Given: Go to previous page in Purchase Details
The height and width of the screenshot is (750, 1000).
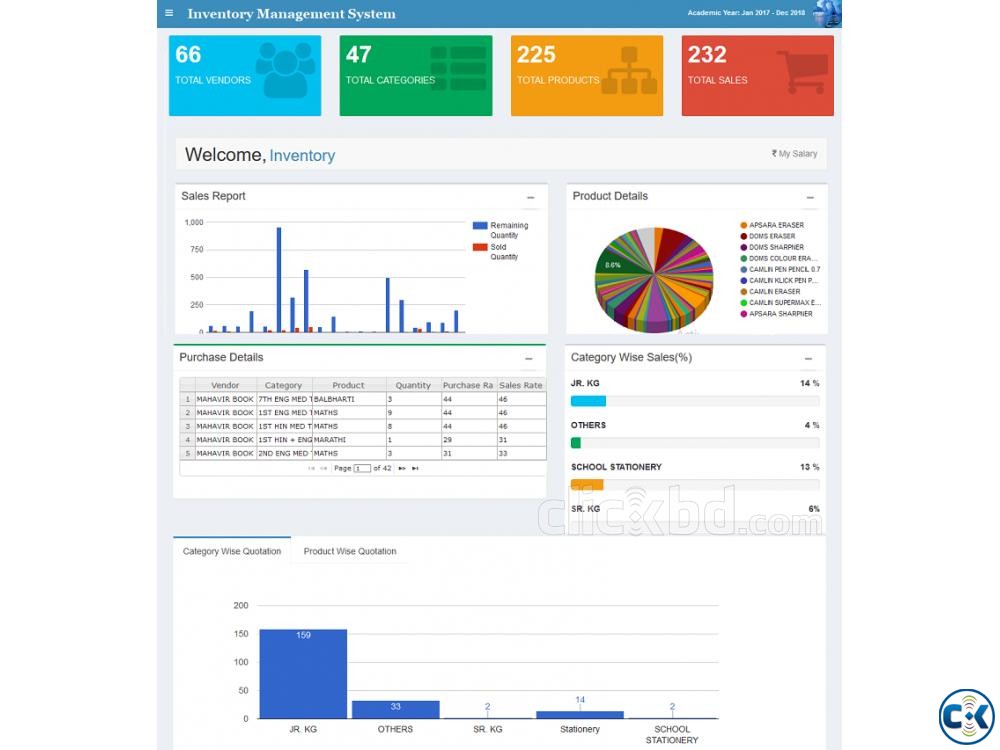Looking at the screenshot, I should coord(324,468).
